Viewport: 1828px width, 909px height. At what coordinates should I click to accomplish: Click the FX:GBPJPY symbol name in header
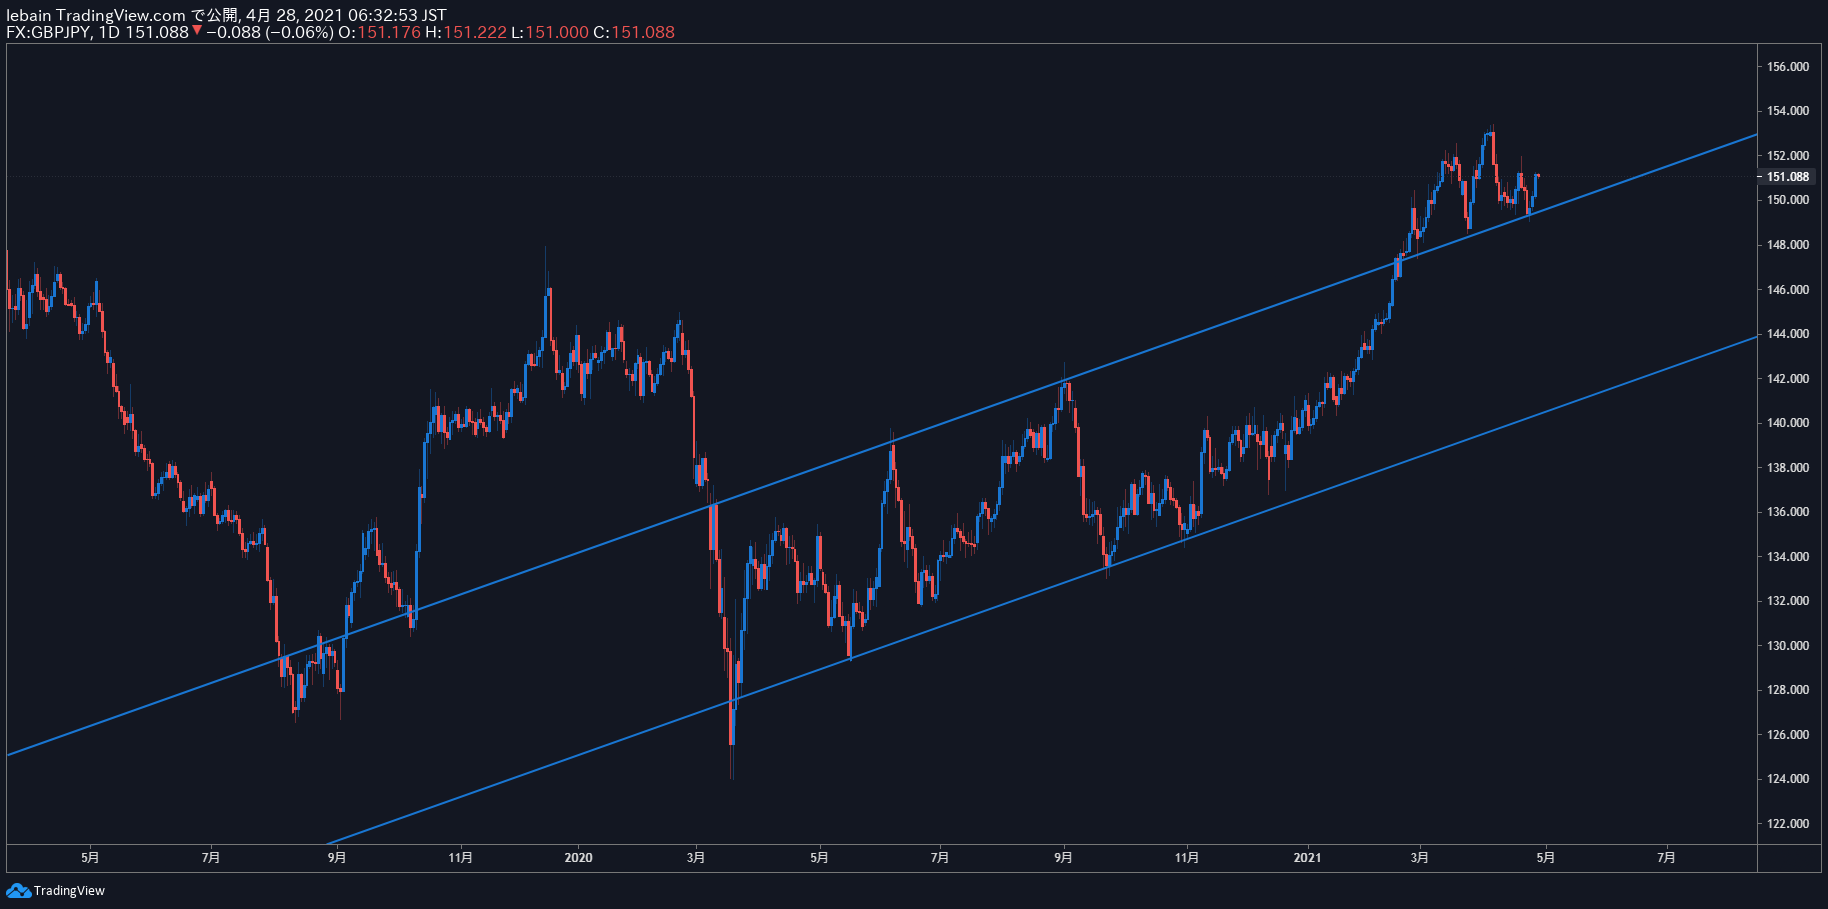tap(48, 32)
